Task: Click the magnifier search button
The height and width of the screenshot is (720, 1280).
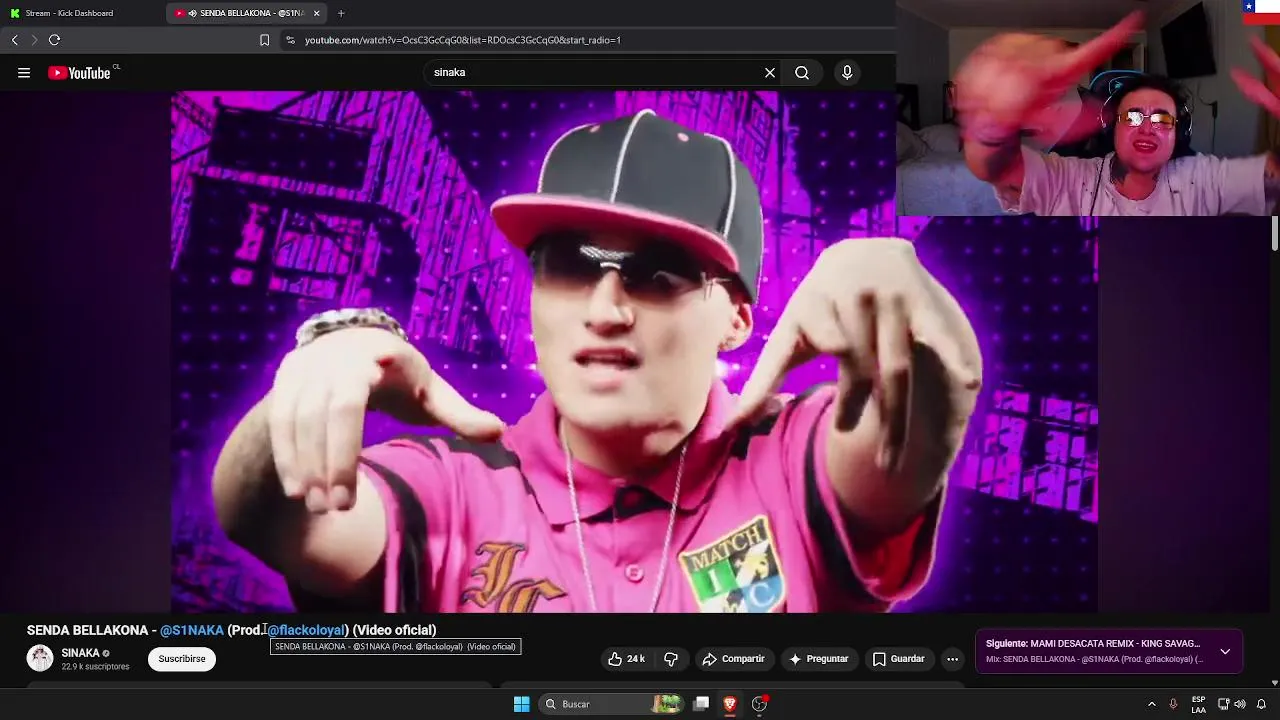Action: (x=802, y=73)
